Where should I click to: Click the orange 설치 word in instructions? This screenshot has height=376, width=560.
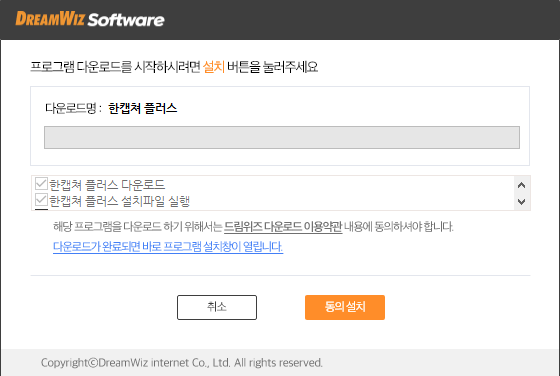click(x=214, y=67)
